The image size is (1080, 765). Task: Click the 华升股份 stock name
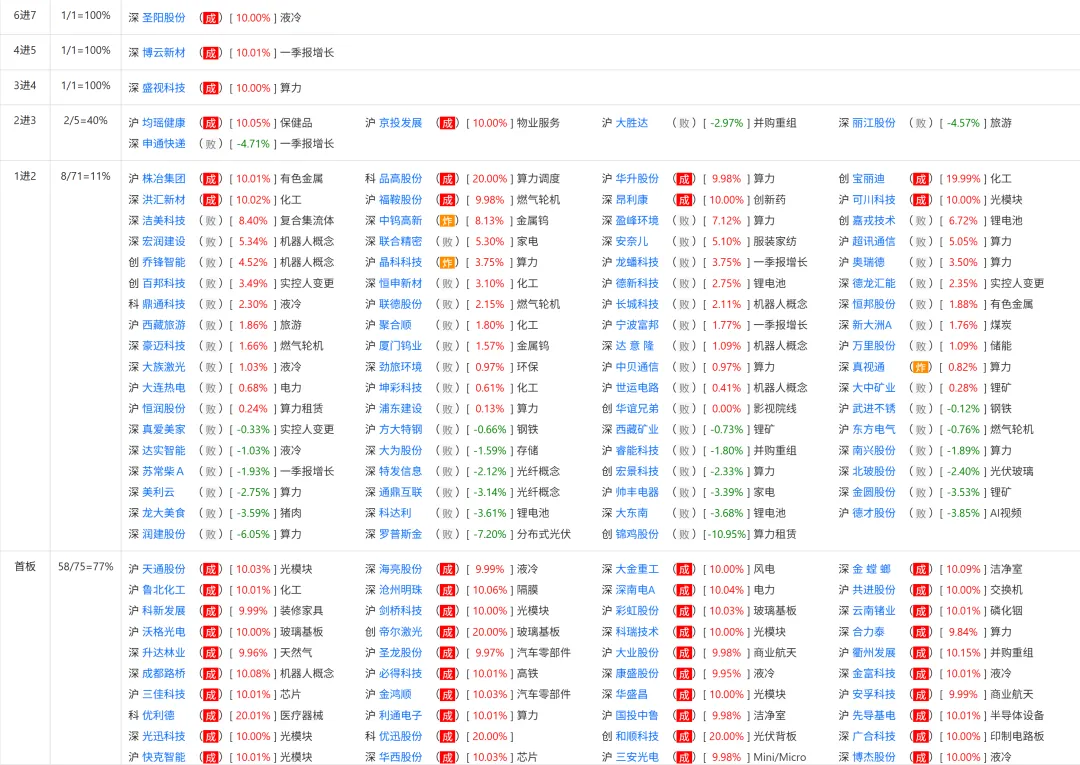pyautogui.click(x=637, y=179)
